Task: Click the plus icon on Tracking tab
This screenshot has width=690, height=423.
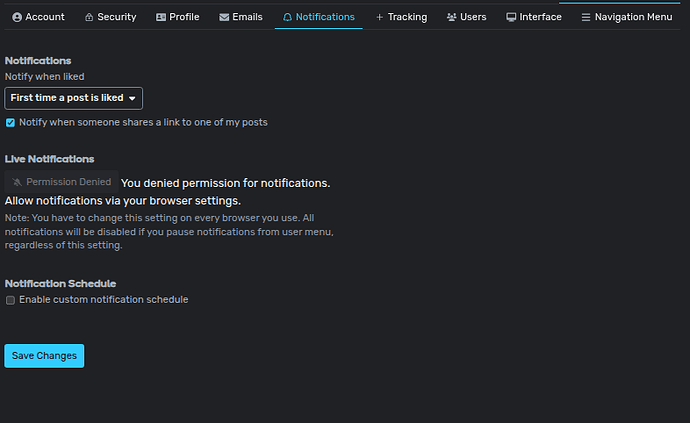Action: [x=379, y=17]
